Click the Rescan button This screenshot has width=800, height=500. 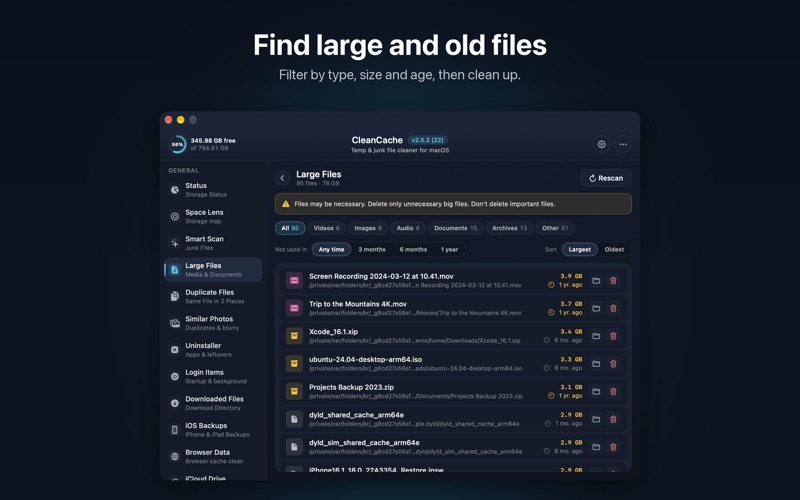pos(606,178)
